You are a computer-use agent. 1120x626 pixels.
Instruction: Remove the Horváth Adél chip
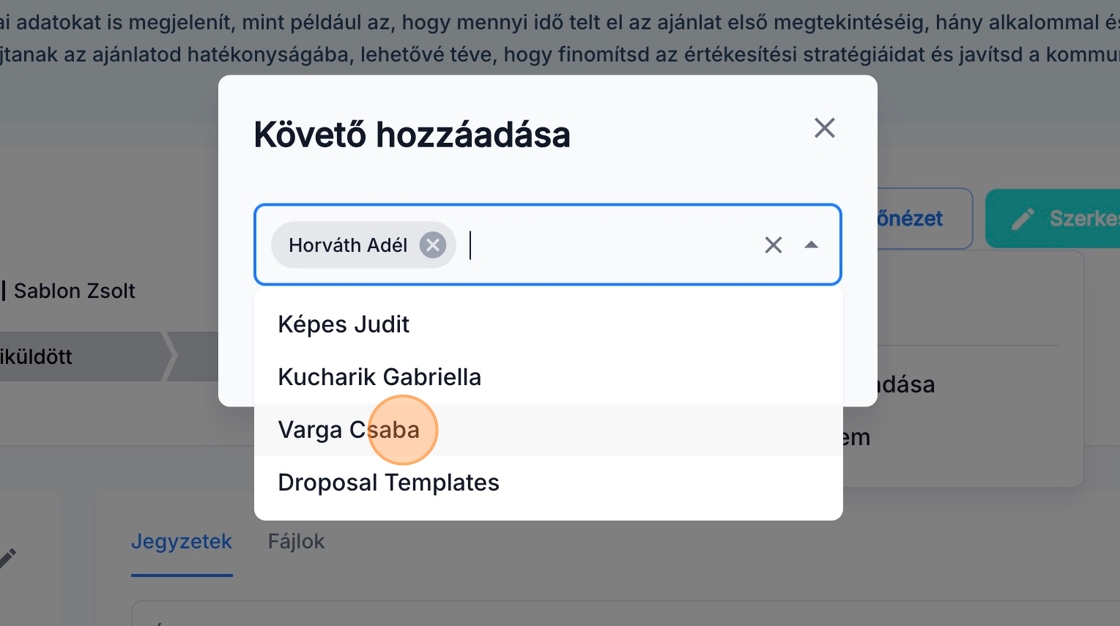(432, 245)
